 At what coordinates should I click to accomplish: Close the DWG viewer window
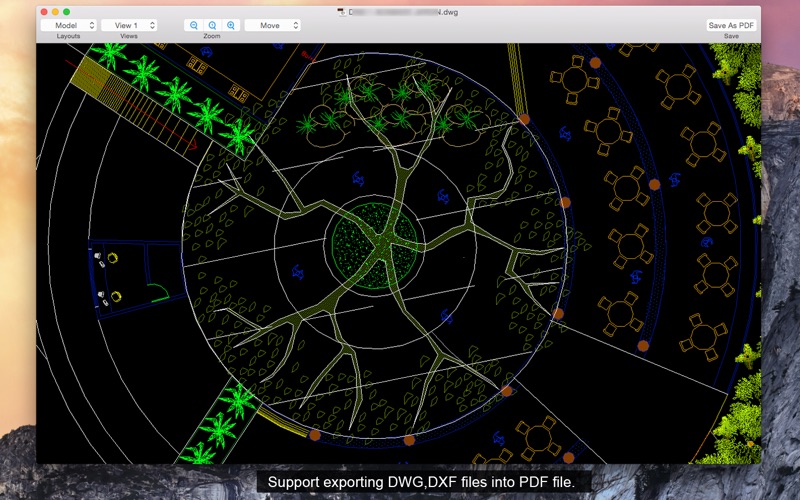coord(44,11)
